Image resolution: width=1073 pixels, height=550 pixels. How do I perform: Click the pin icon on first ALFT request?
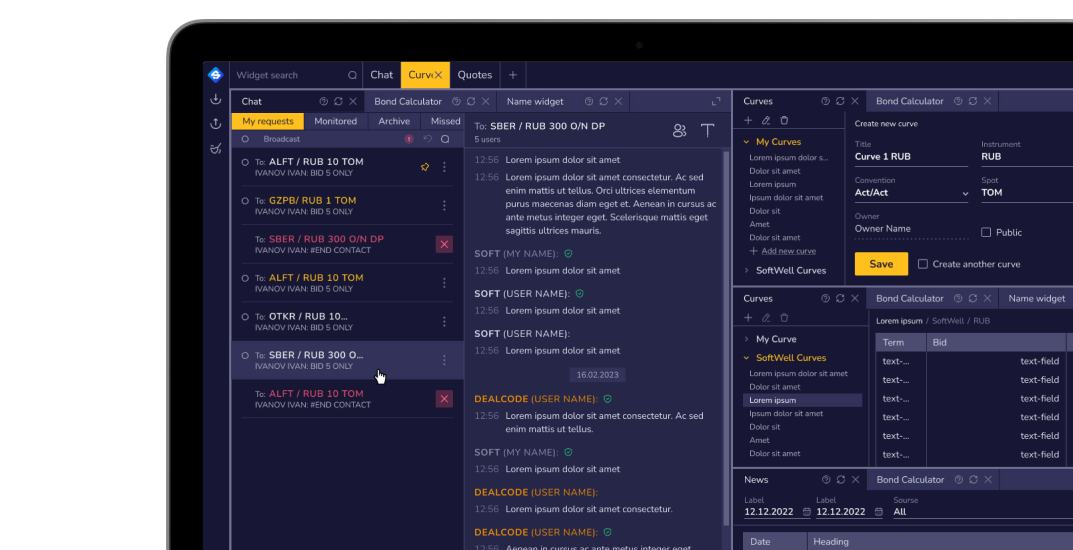[x=424, y=167]
